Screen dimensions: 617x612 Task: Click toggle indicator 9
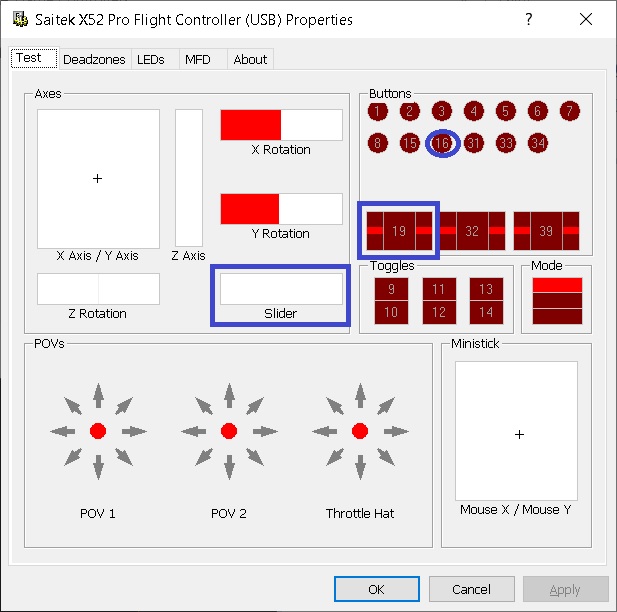(x=391, y=289)
